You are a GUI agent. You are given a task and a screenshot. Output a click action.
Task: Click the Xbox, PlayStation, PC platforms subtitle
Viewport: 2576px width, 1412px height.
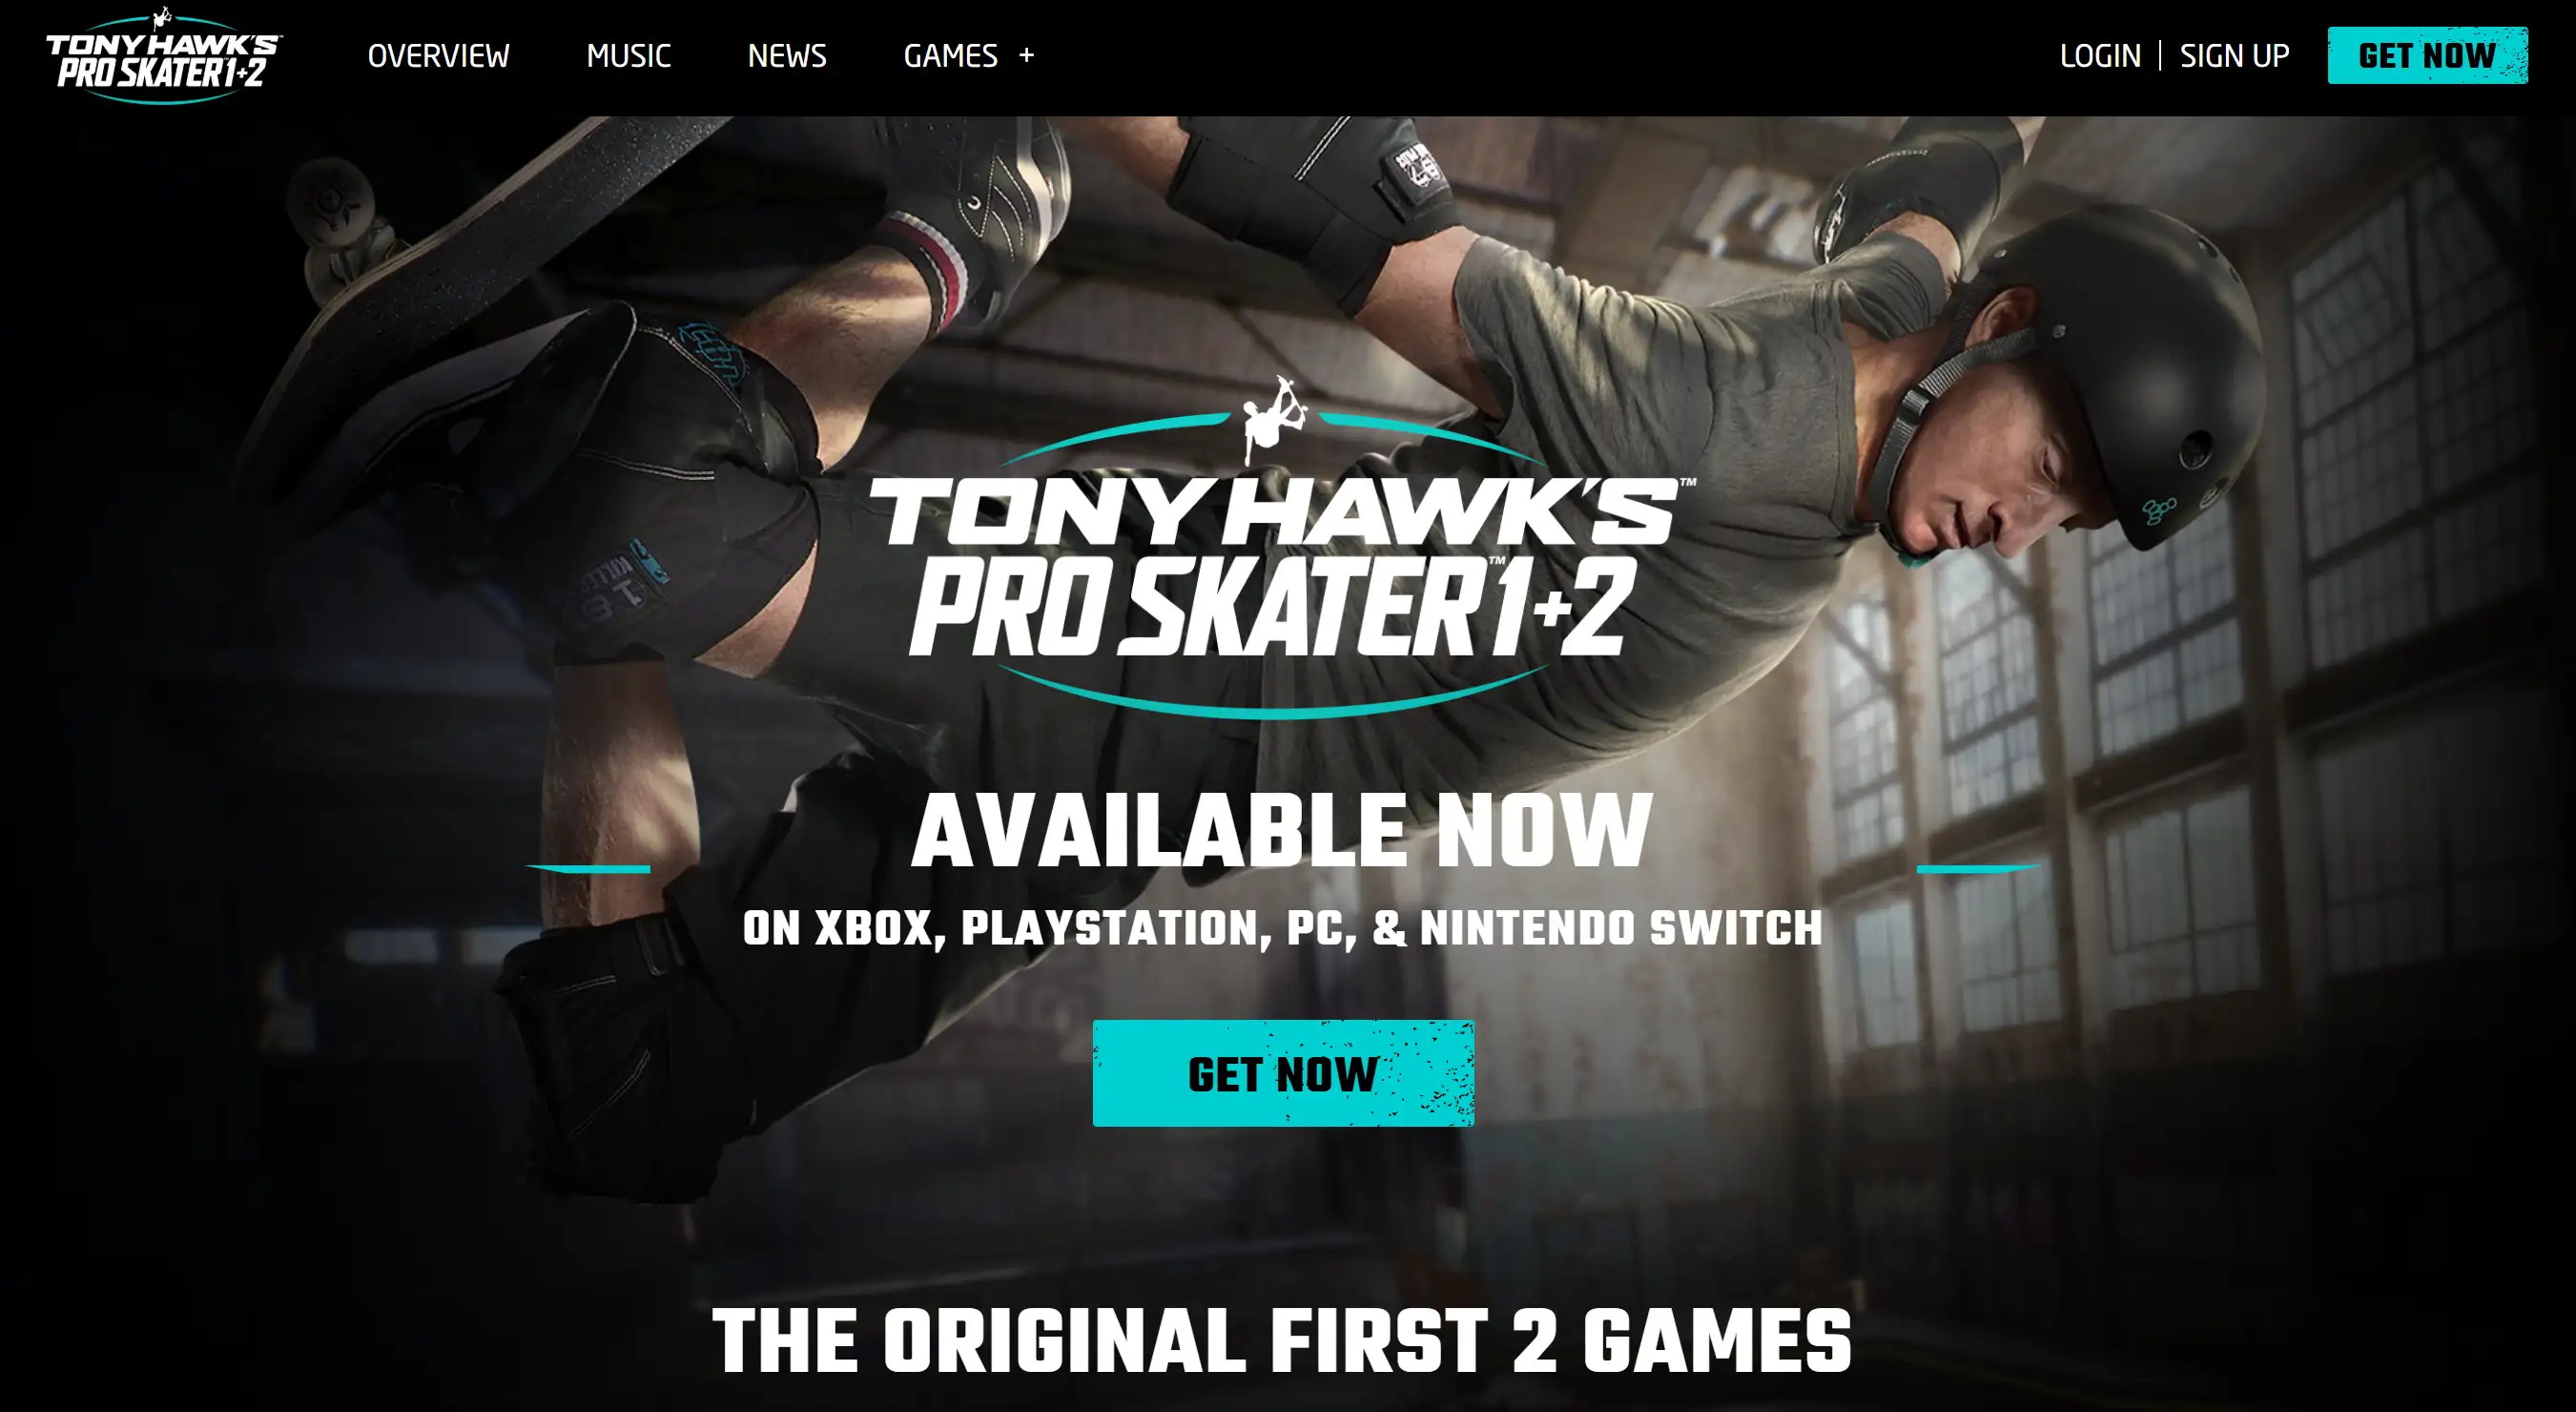click(1282, 928)
